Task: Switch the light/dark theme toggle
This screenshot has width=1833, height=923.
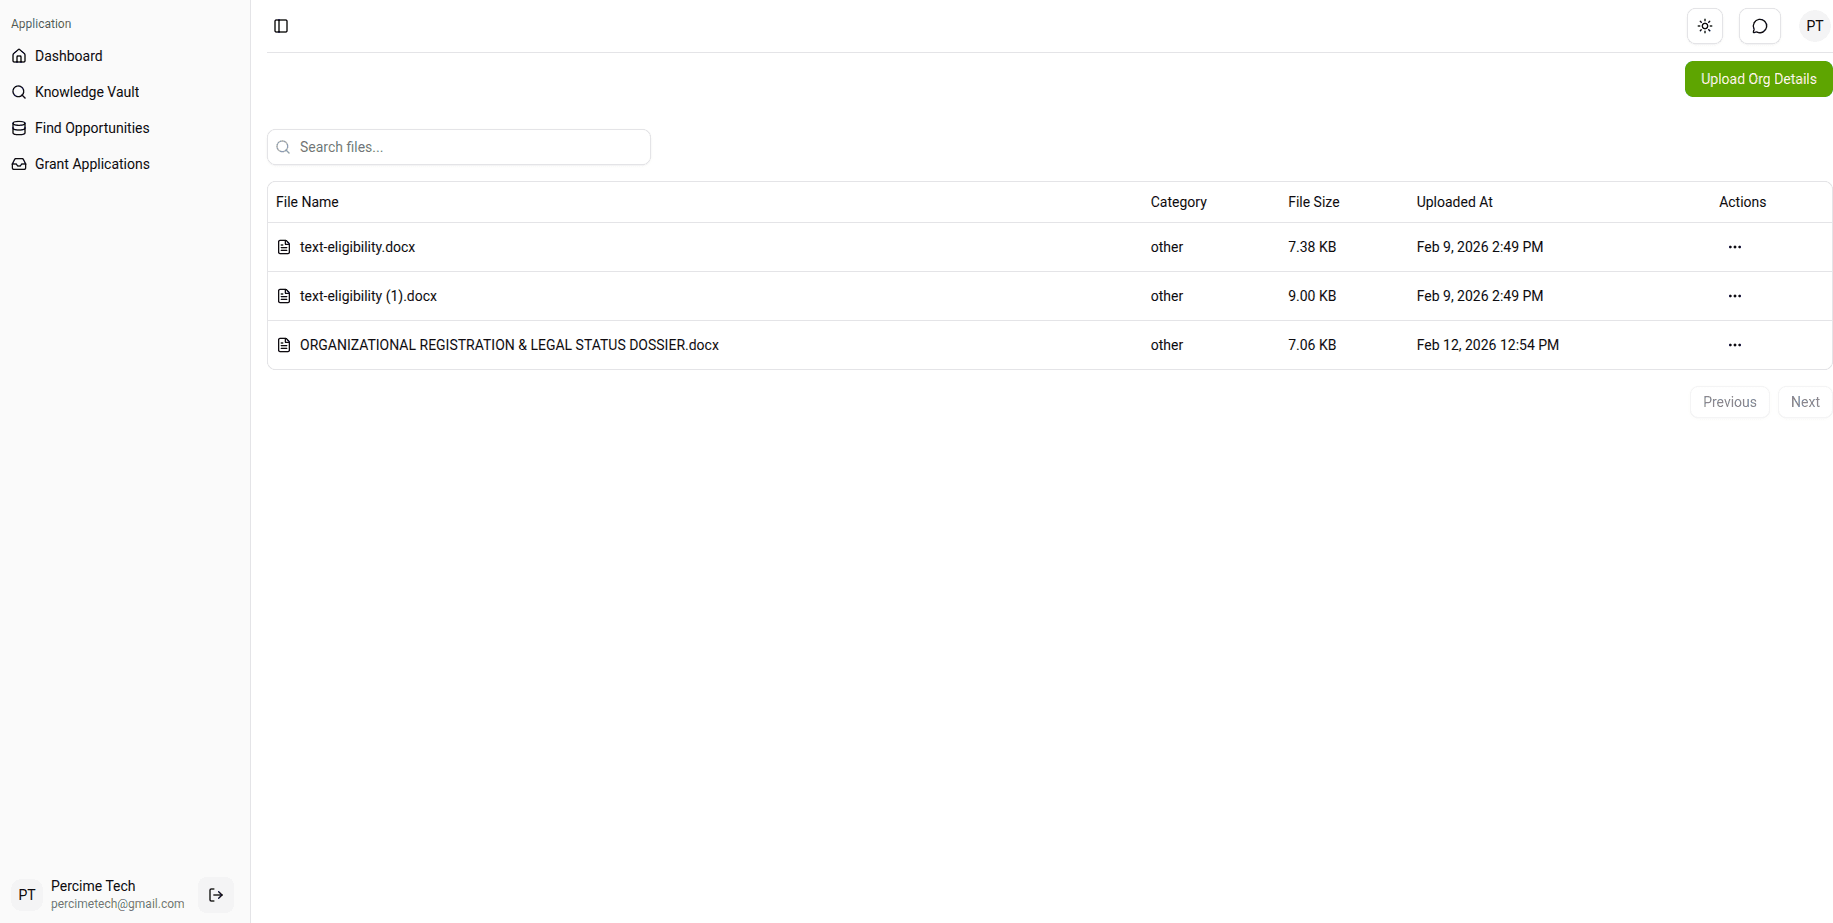Action: click(1705, 26)
